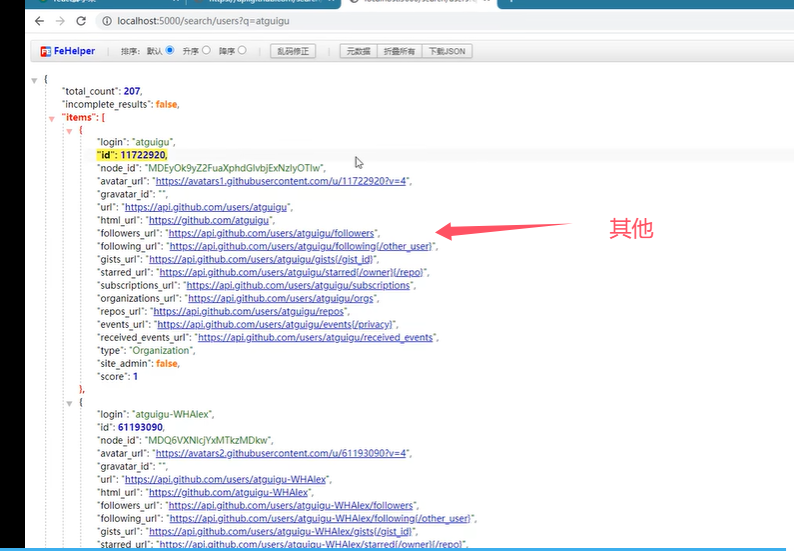Open the atguigu-WHAlex gists_url link
The width and height of the screenshot is (794, 554).
281,532
